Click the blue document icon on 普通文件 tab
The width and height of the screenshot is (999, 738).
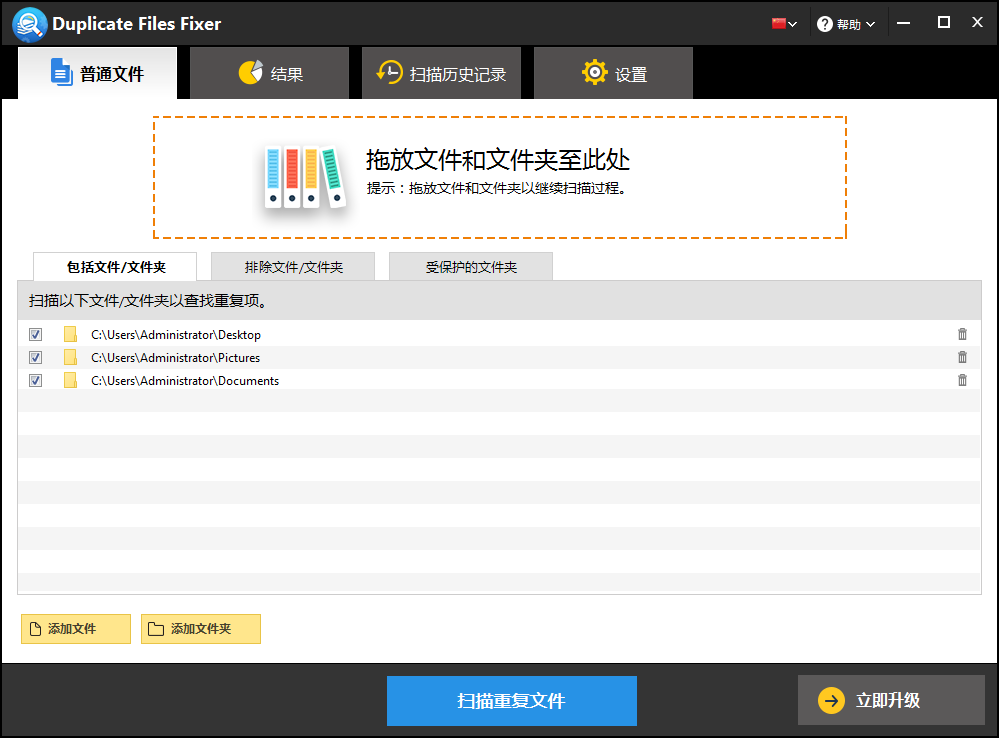point(61,71)
